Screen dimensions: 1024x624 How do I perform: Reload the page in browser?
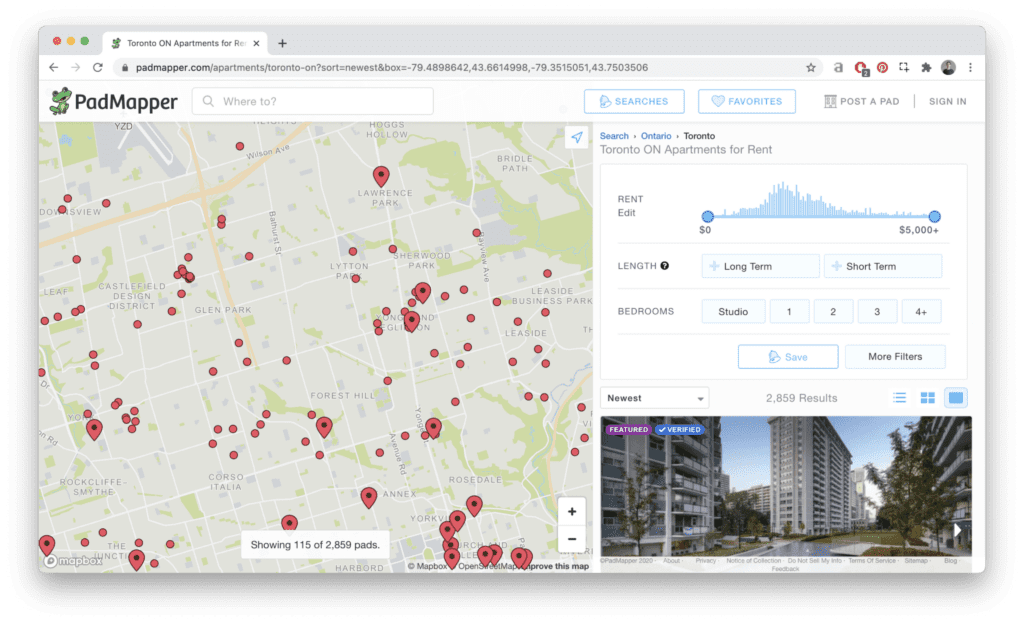click(98, 68)
